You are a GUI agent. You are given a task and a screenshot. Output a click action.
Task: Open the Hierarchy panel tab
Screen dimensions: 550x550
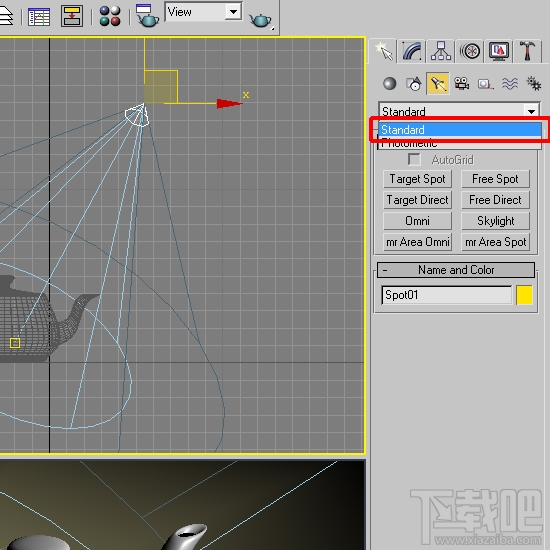click(441, 51)
